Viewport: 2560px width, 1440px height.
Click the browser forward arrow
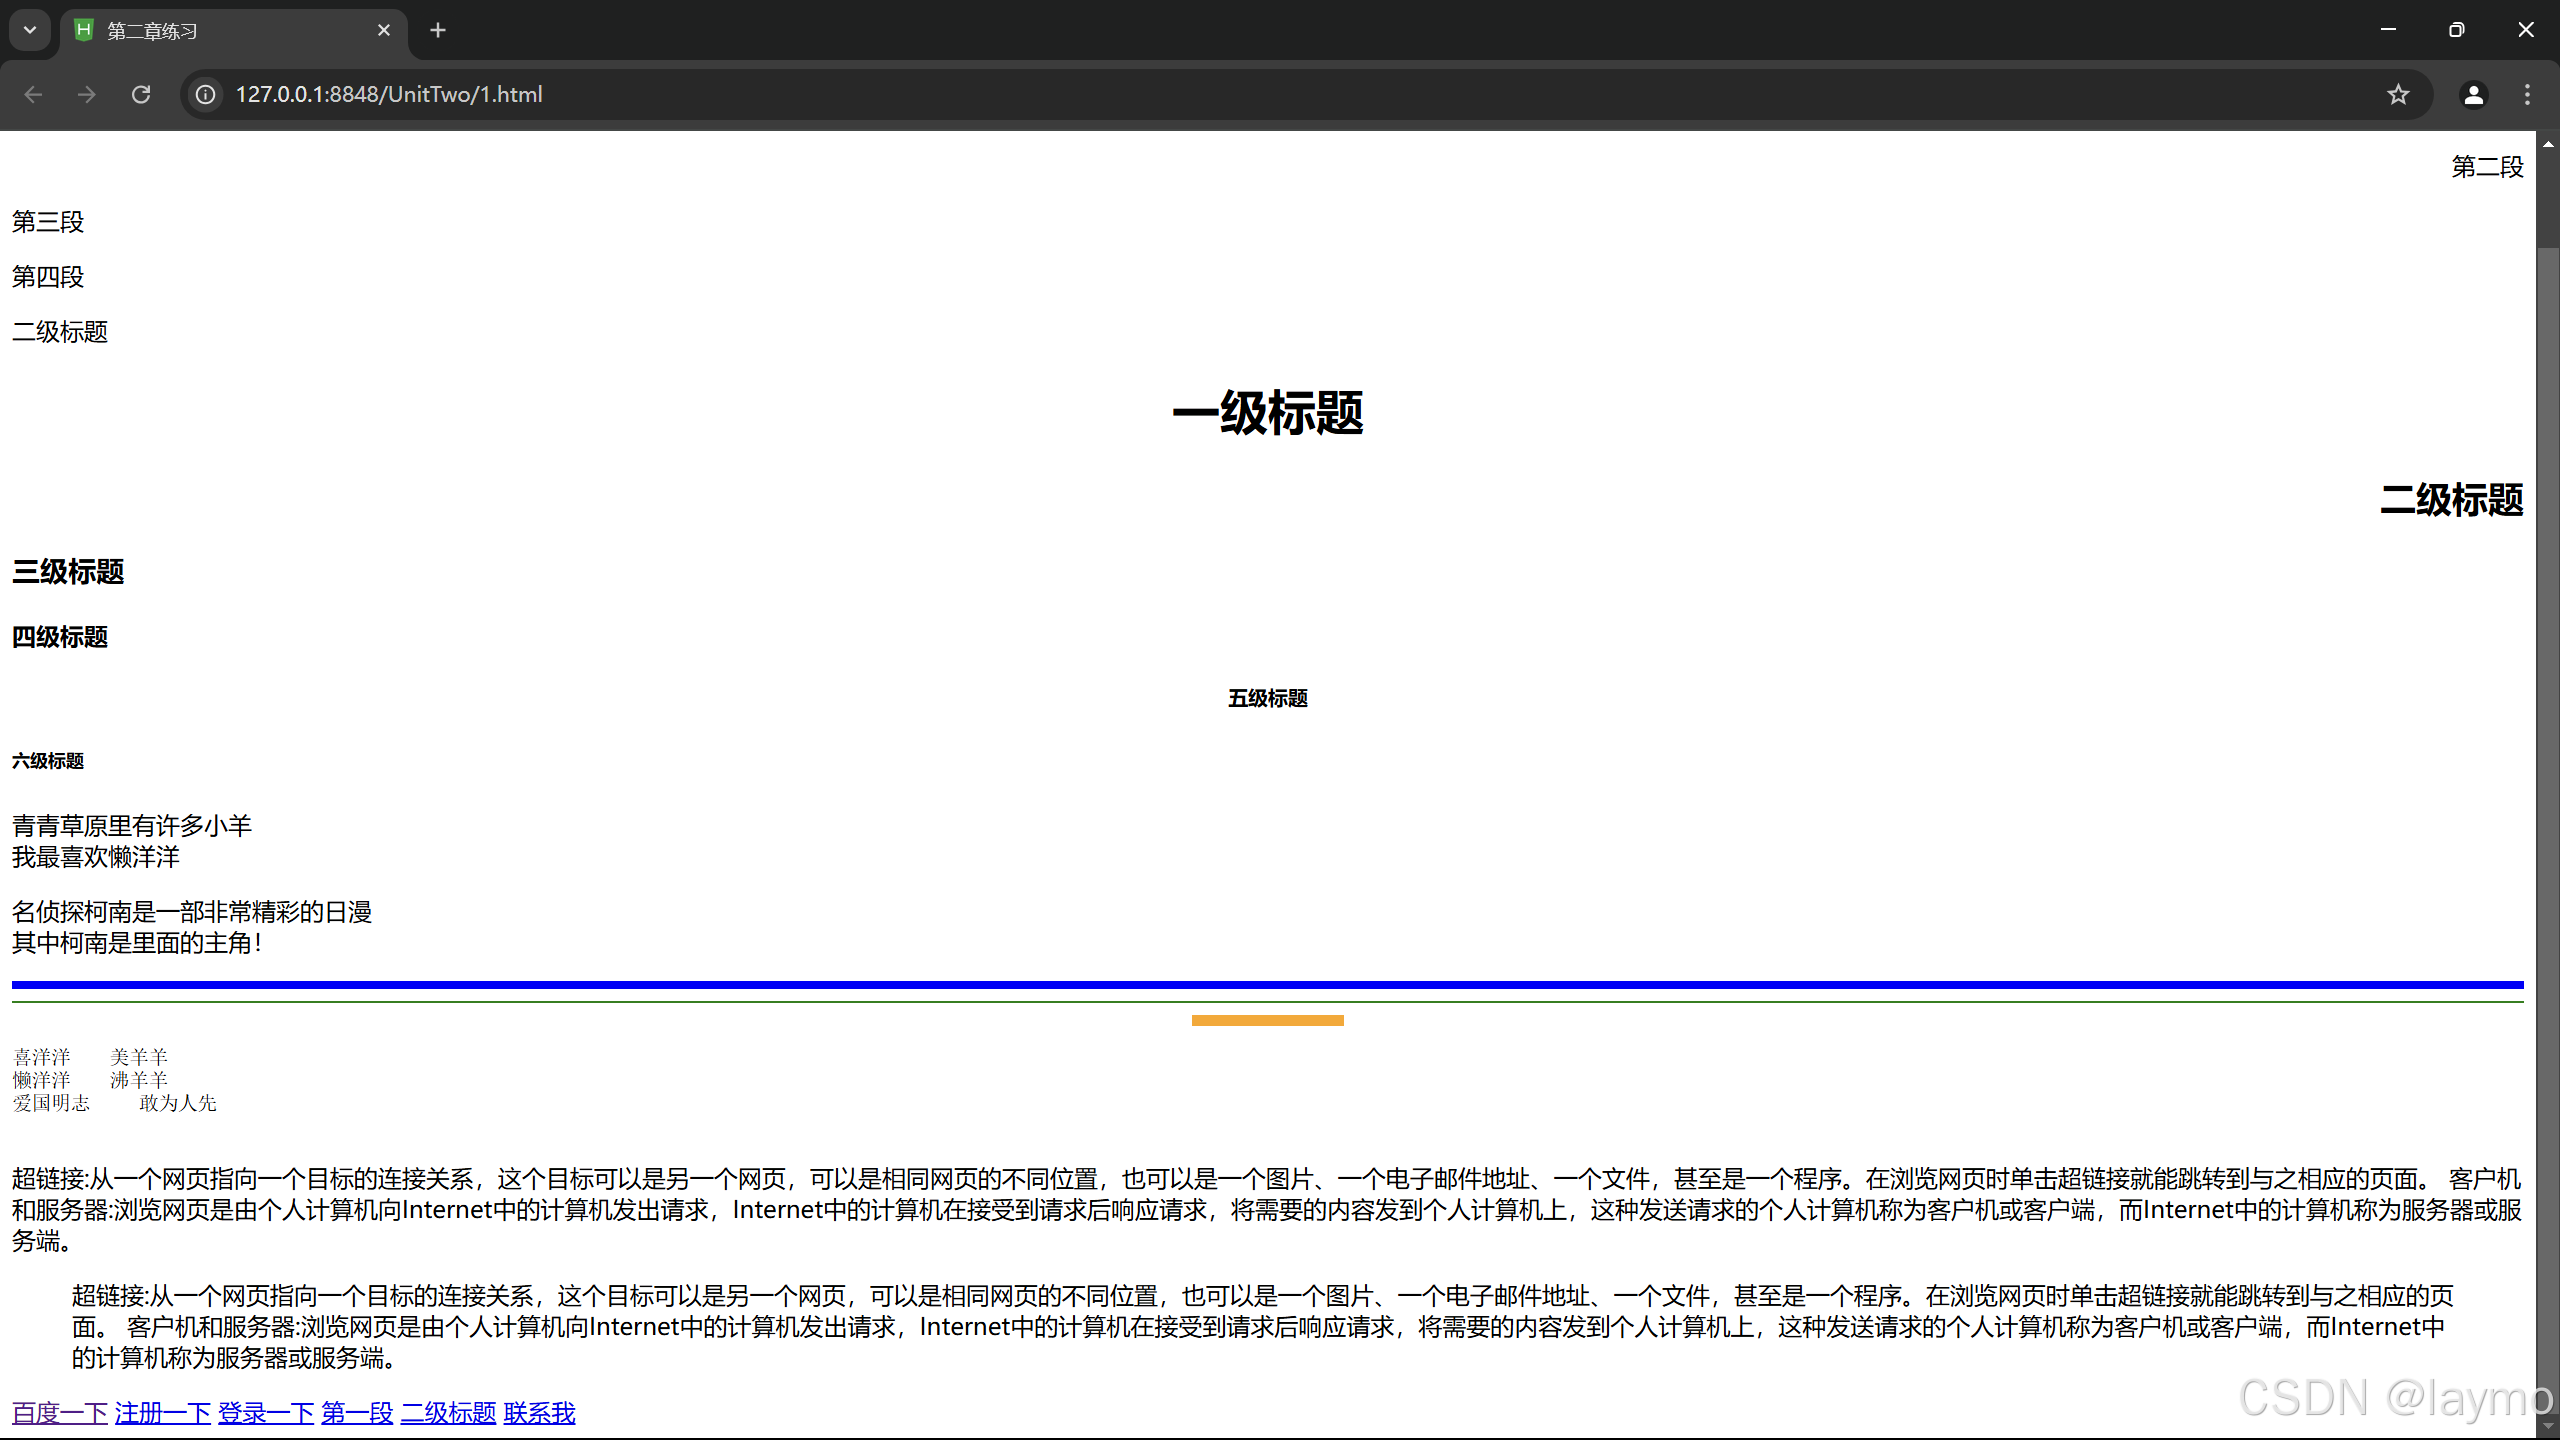point(87,94)
